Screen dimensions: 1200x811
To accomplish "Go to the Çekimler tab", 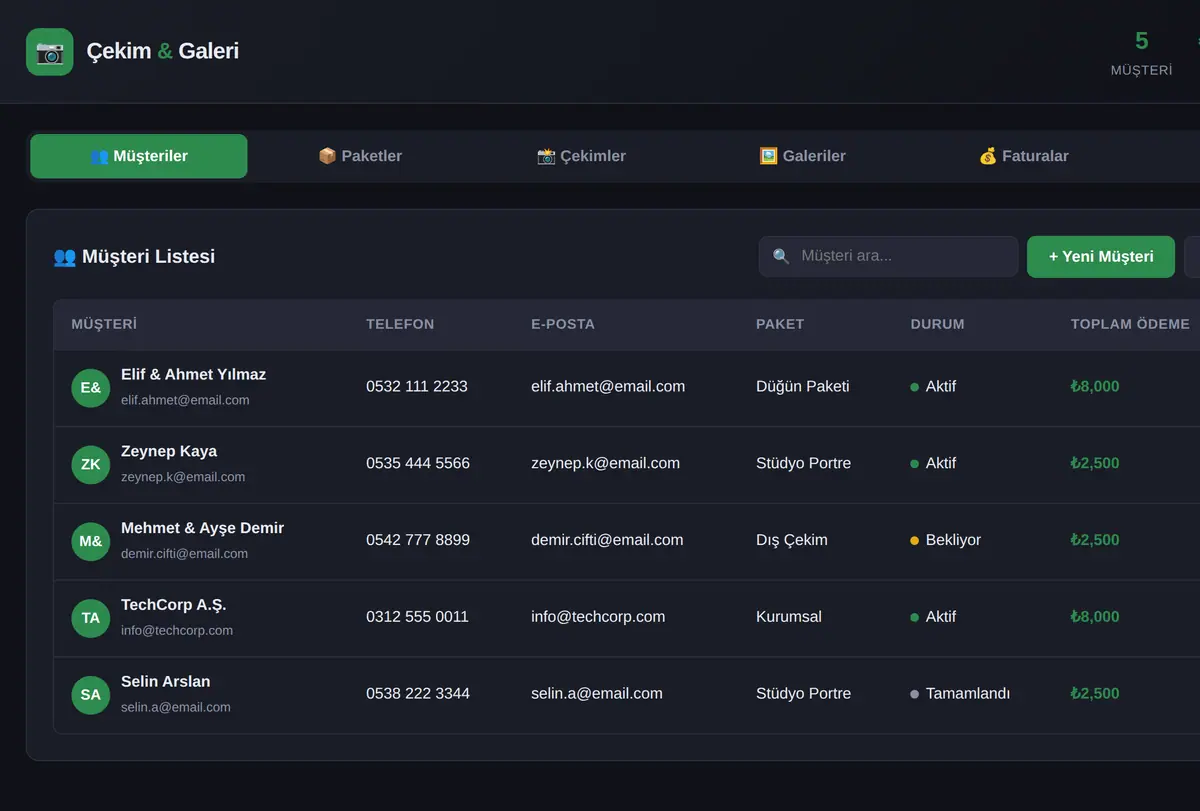I will 581,156.
